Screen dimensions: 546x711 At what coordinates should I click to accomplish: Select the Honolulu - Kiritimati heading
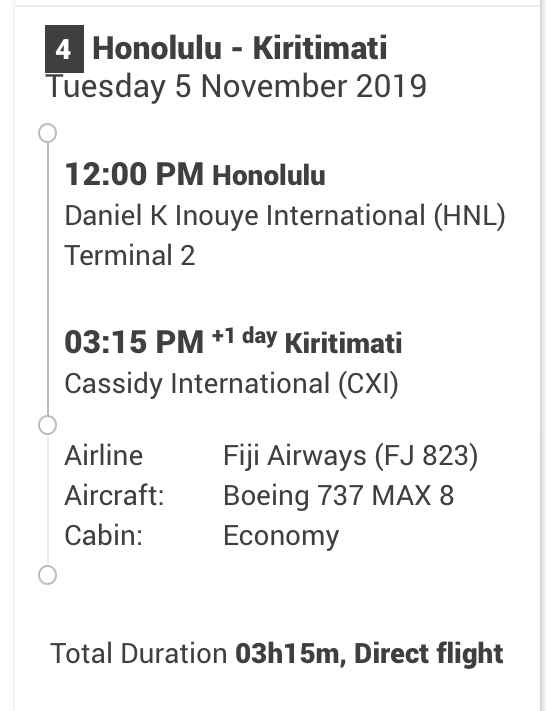click(x=239, y=48)
